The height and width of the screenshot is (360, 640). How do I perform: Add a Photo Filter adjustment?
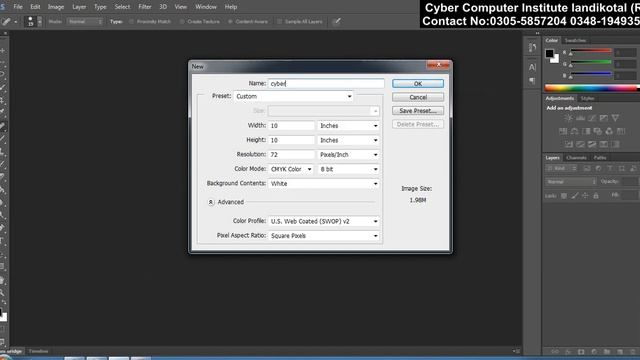[598, 131]
